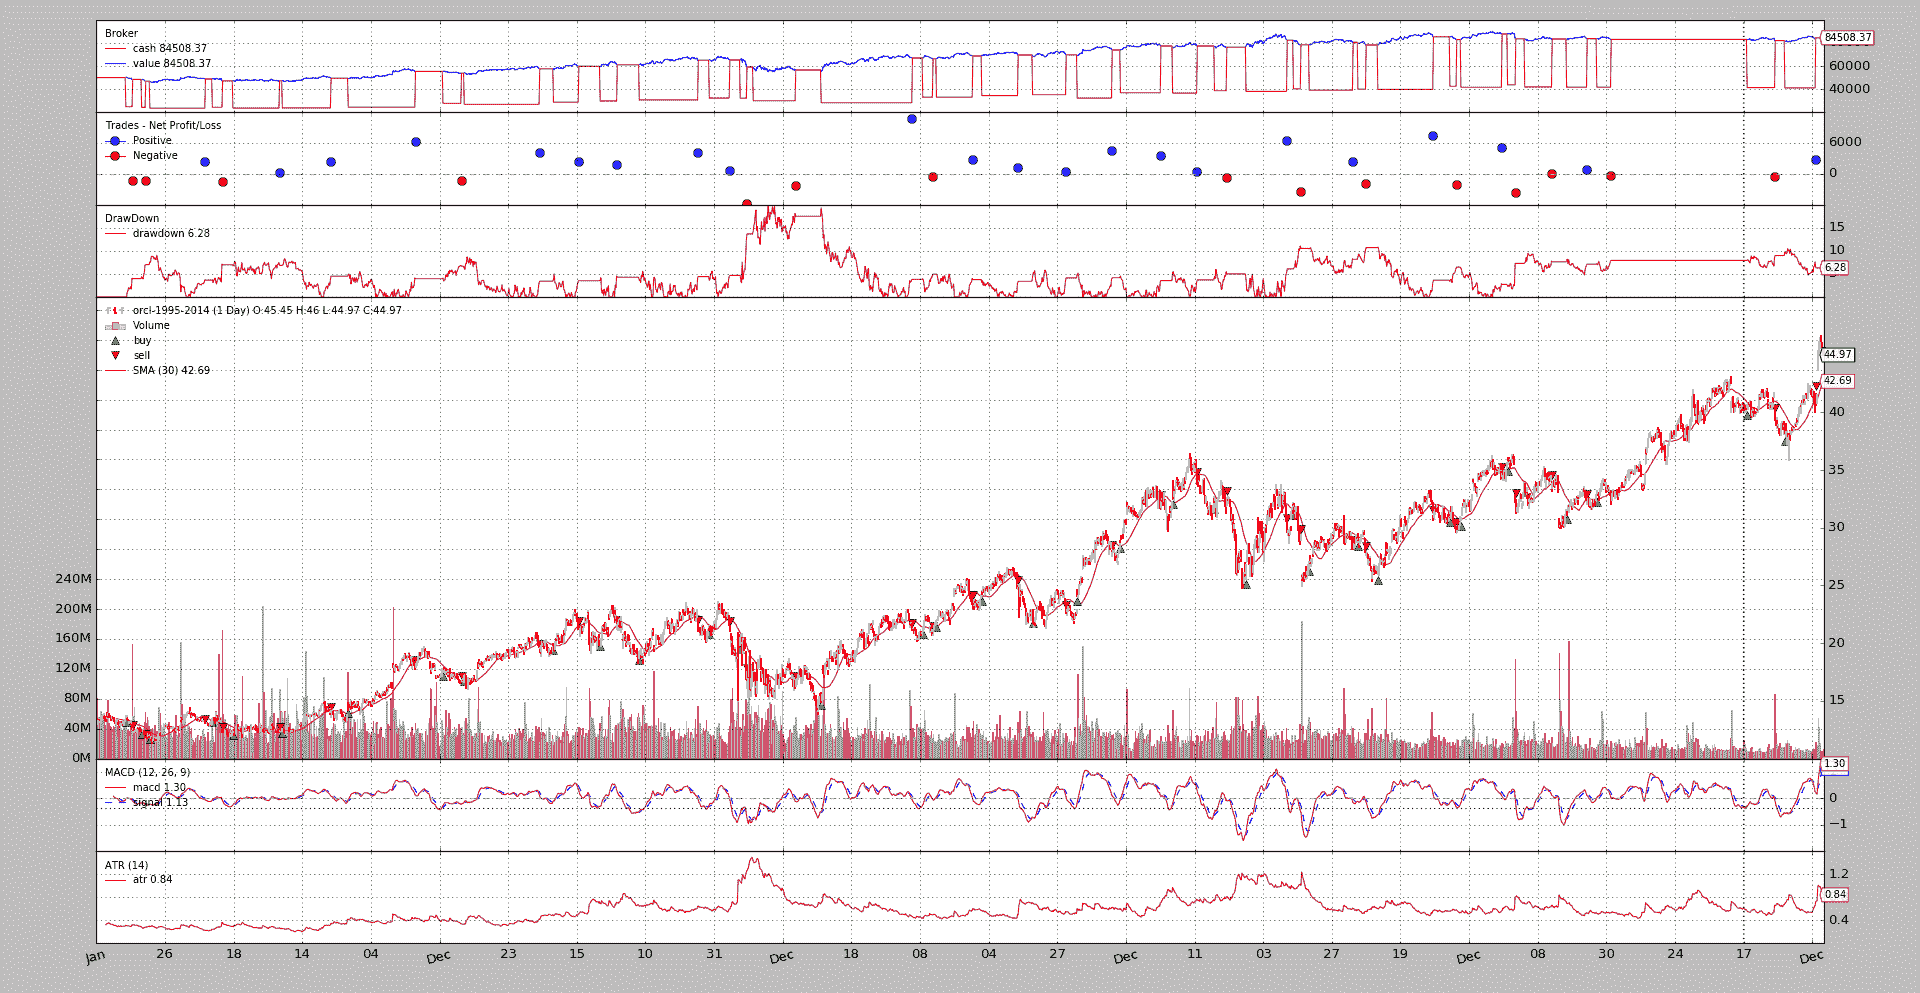Click the buy legend triangle marker
1920x993 pixels.
pyautogui.click(x=115, y=341)
